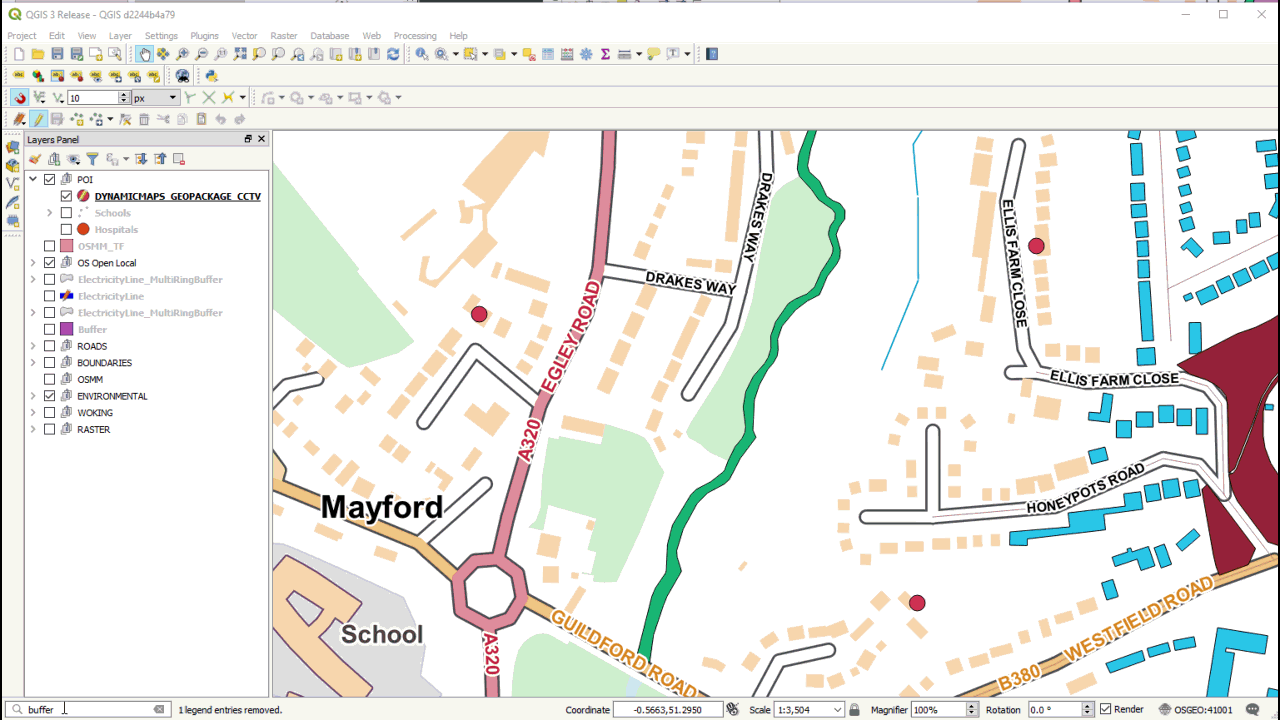The height and width of the screenshot is (720, 1280).
Task: Uncheck the OS Open Local checkbox
Action: tap(50, 263)
